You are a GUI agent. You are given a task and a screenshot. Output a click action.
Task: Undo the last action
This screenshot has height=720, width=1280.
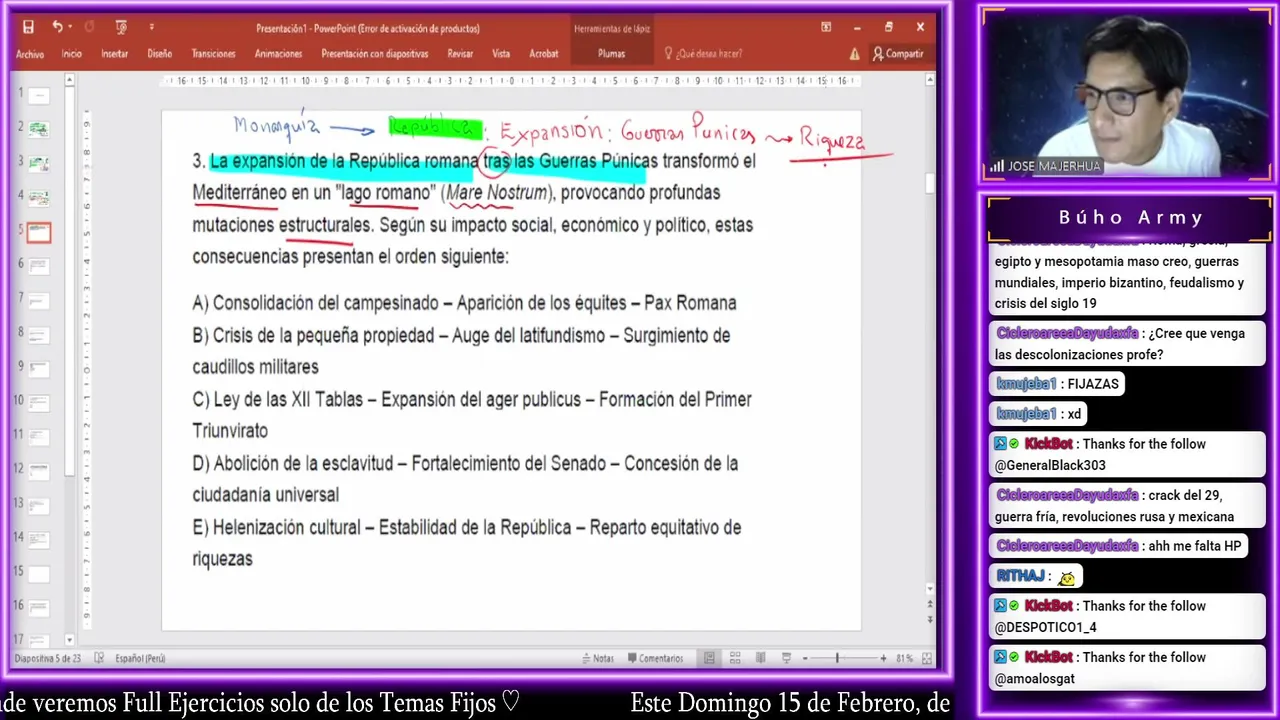click(57, 27)
